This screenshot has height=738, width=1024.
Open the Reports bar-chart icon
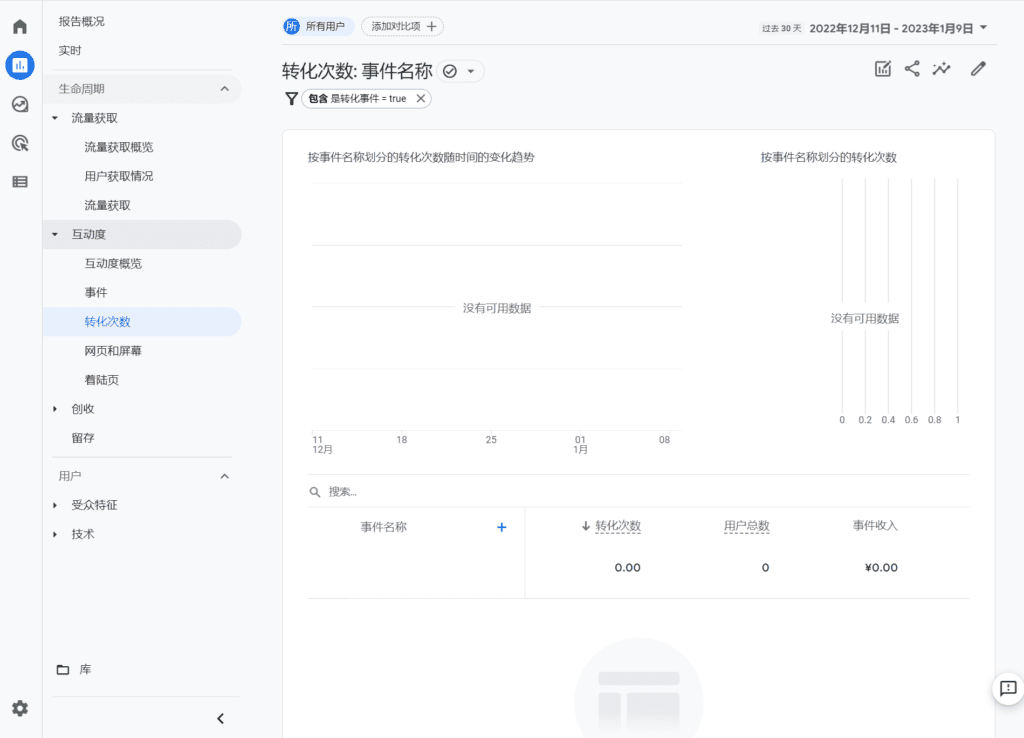(x=20, y=65)
